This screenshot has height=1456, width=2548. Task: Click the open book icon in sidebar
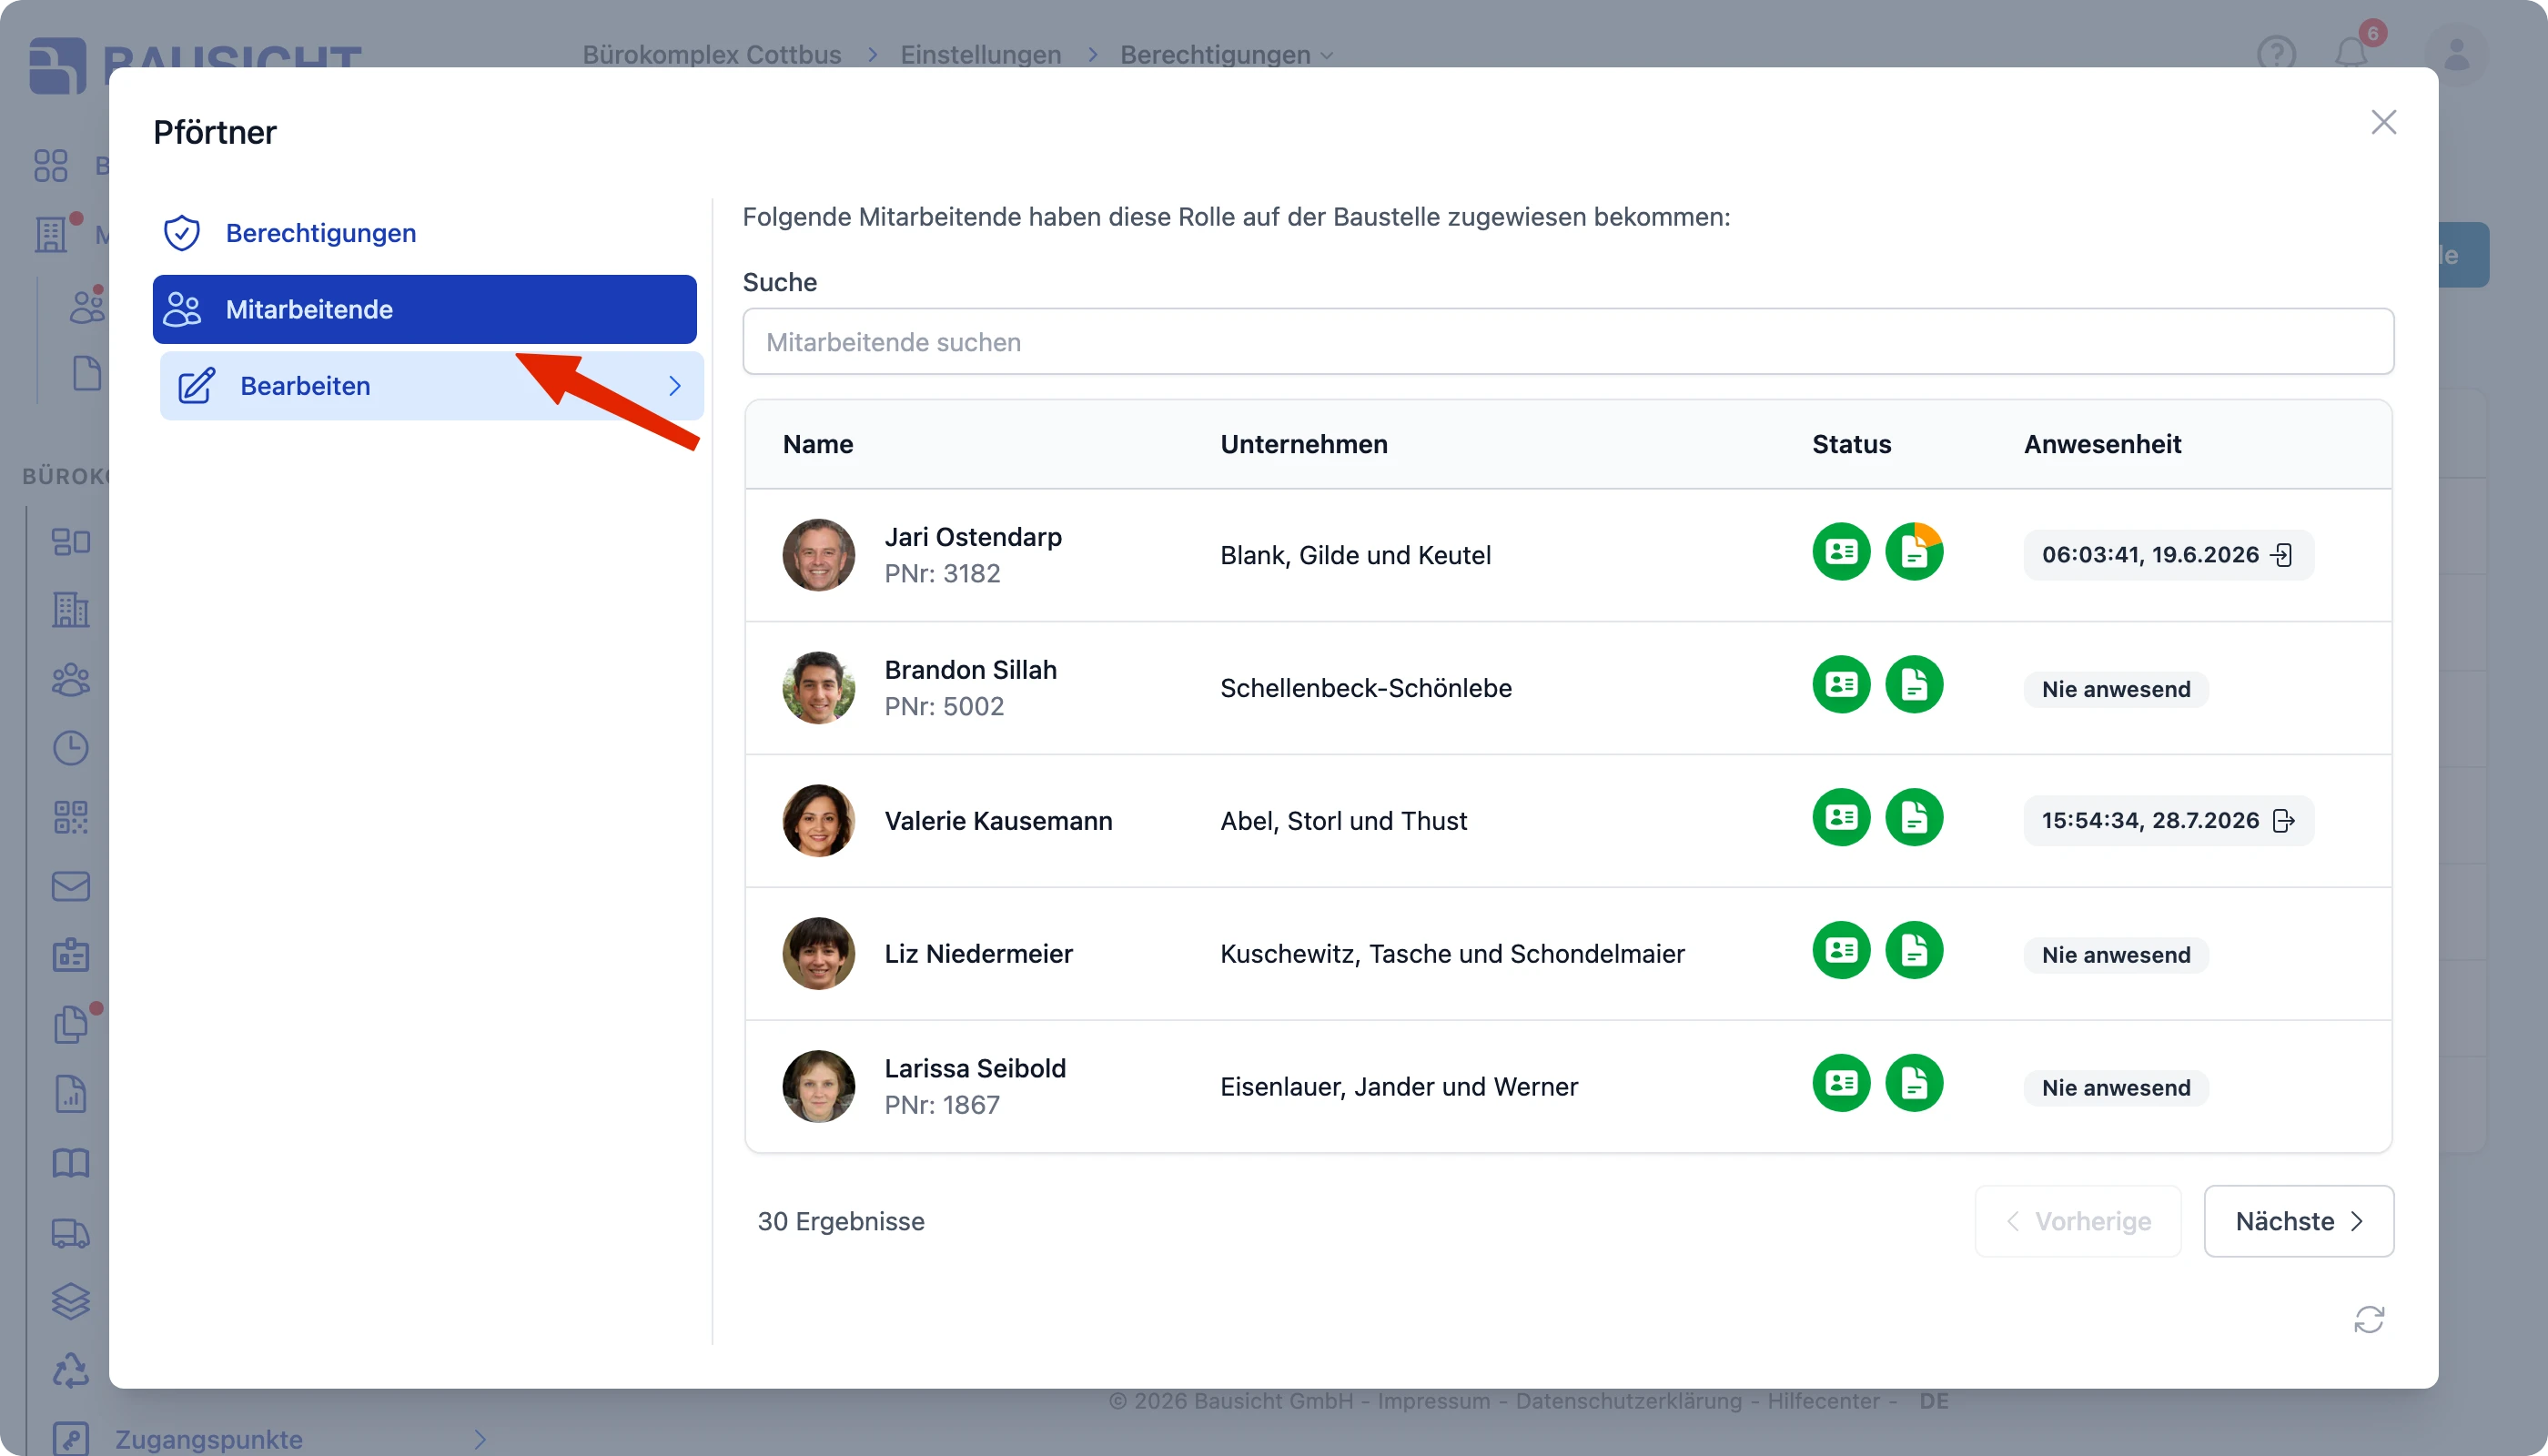pyautogui.click(x=71, y=1163)
